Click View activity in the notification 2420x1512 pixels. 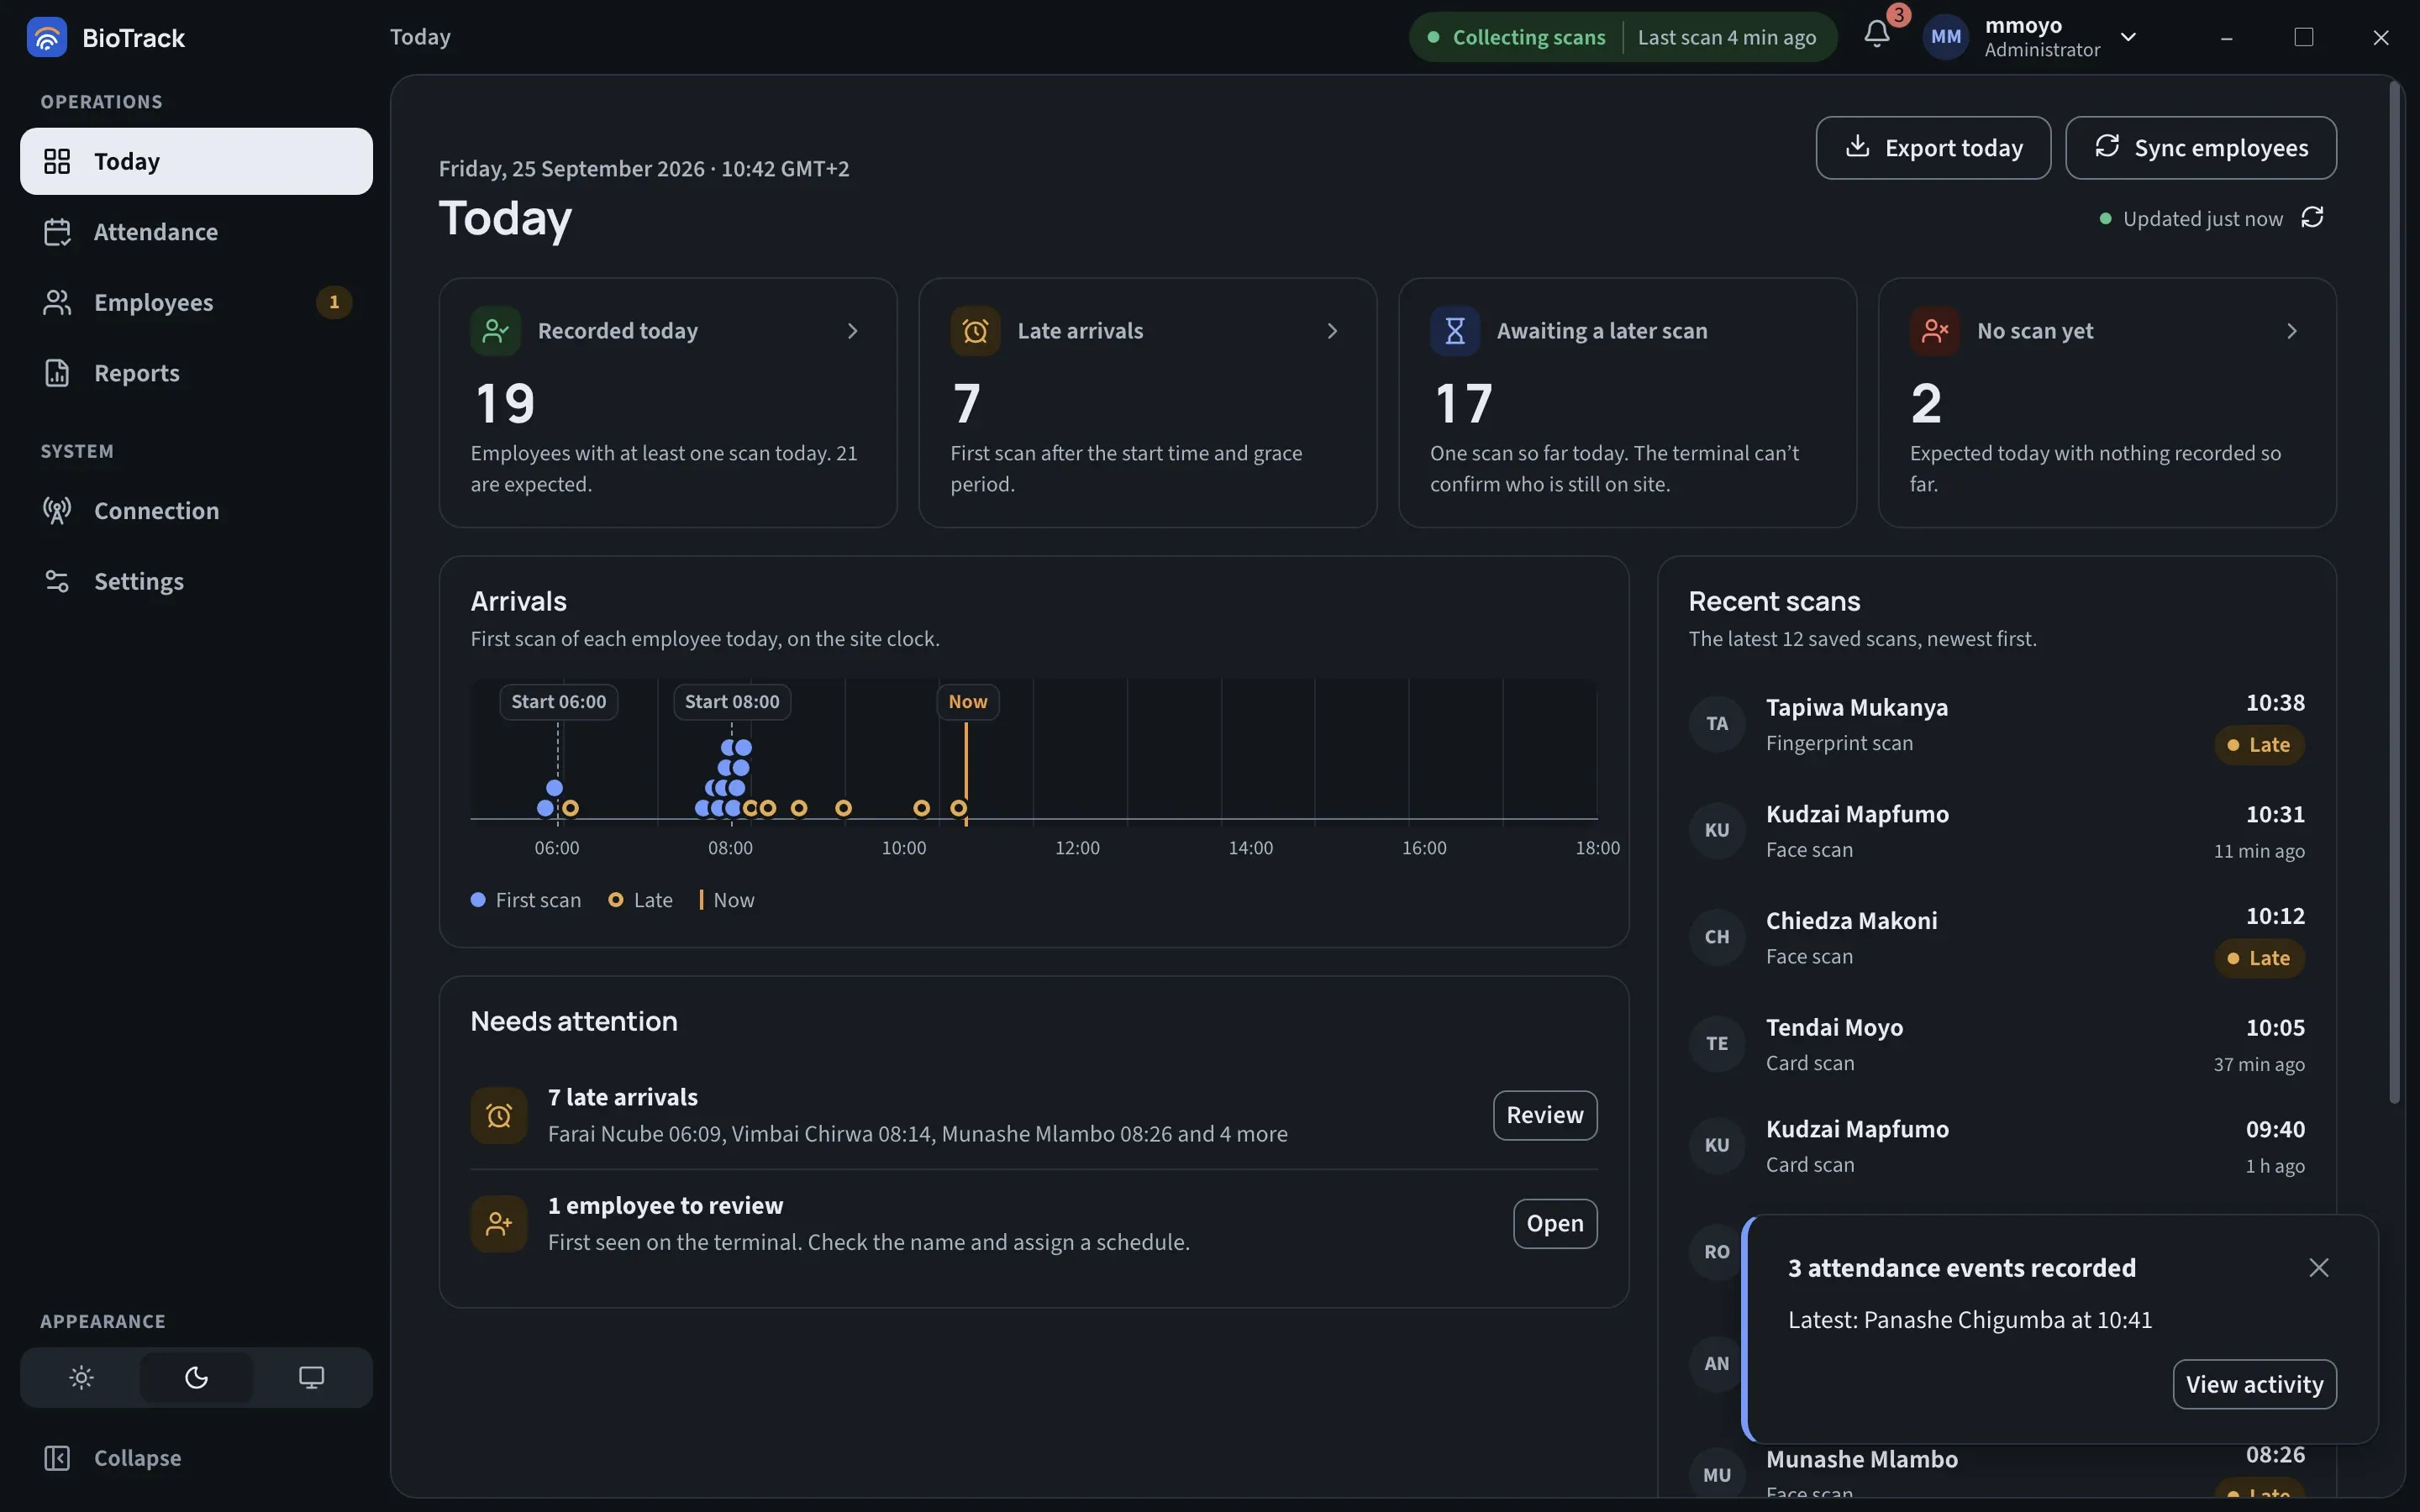[2254, 1384]
